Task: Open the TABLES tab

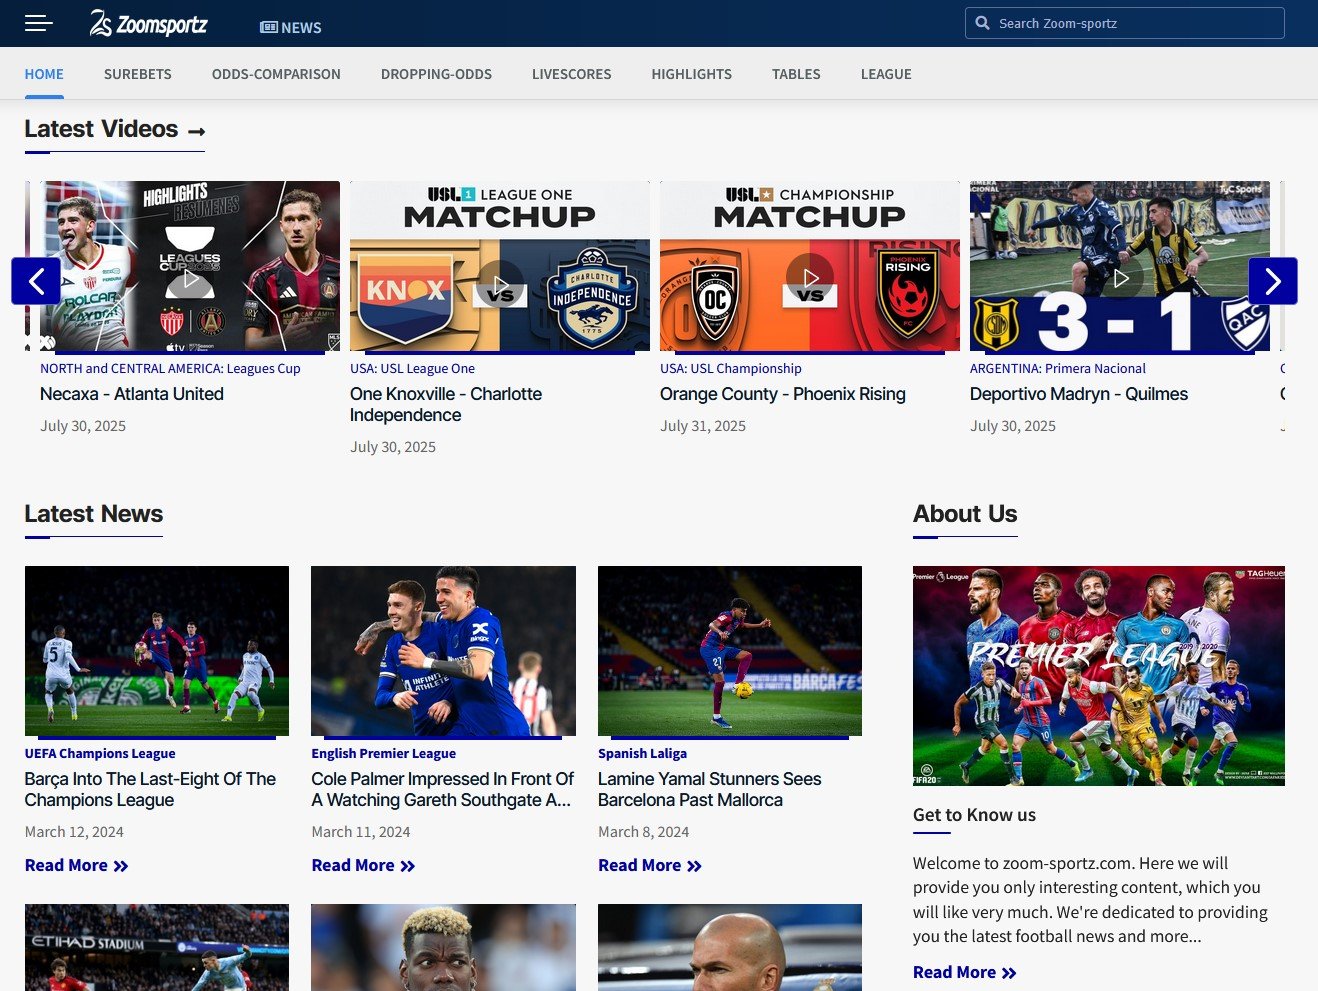Action: click(796, 74)
